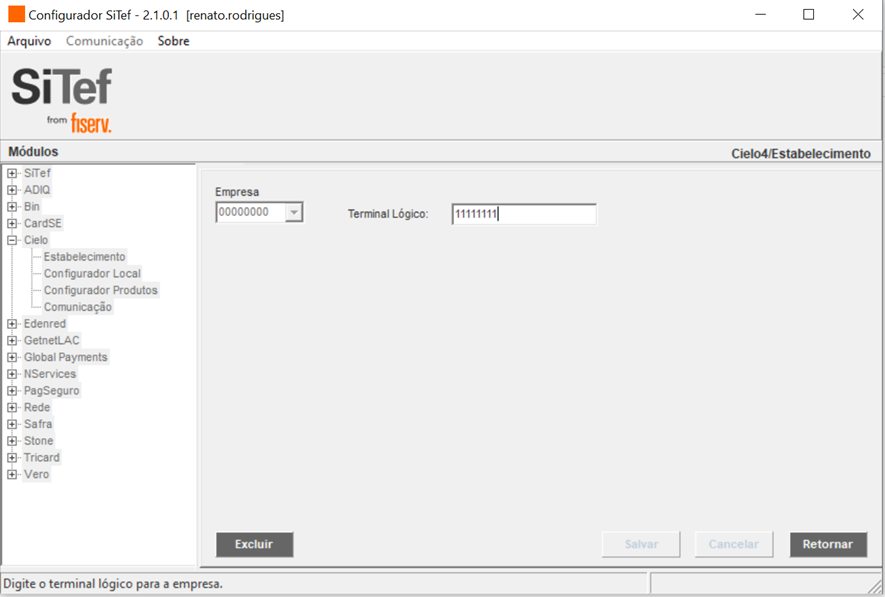Expand the Vero module node
This screenshot has width=885, height=597.
12,475
